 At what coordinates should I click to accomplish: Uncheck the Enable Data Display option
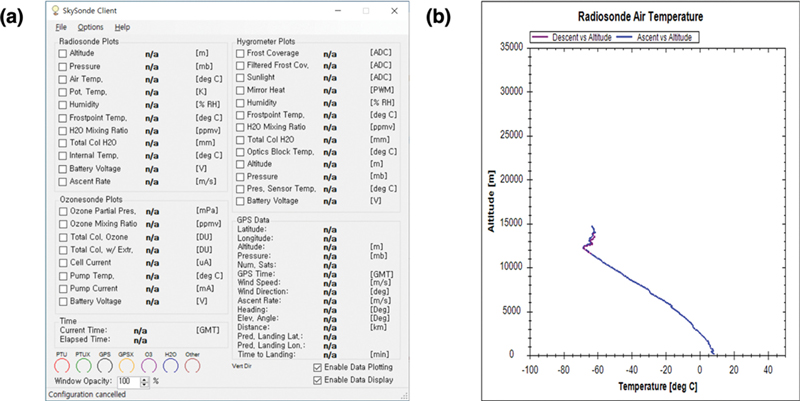click(x=317, y=380)
